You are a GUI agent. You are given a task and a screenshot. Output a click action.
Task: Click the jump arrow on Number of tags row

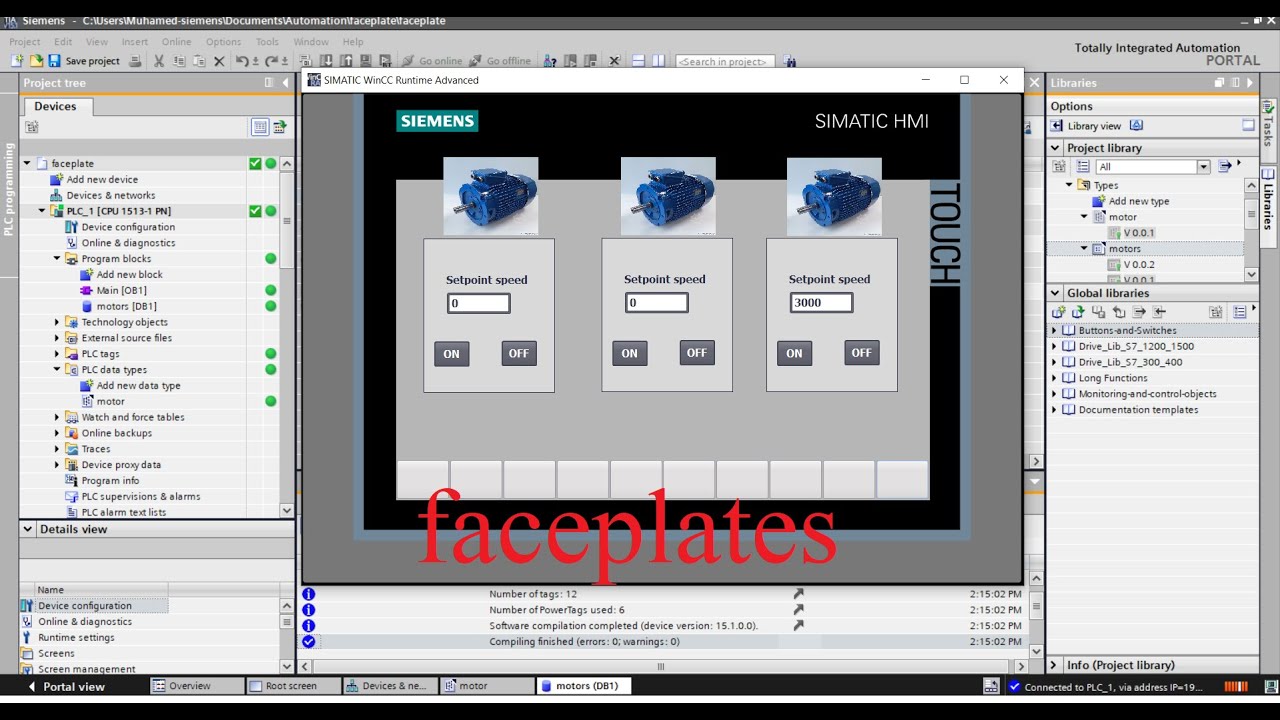[x=798, y=594]
